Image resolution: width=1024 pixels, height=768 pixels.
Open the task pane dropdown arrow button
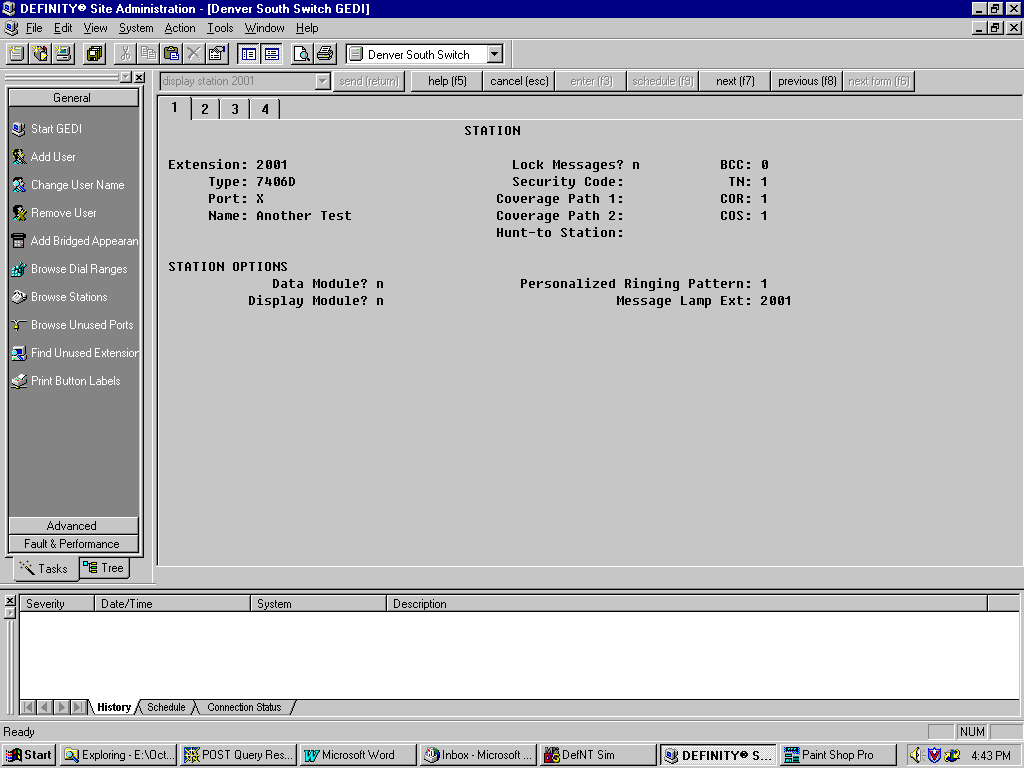pos(126,77)
